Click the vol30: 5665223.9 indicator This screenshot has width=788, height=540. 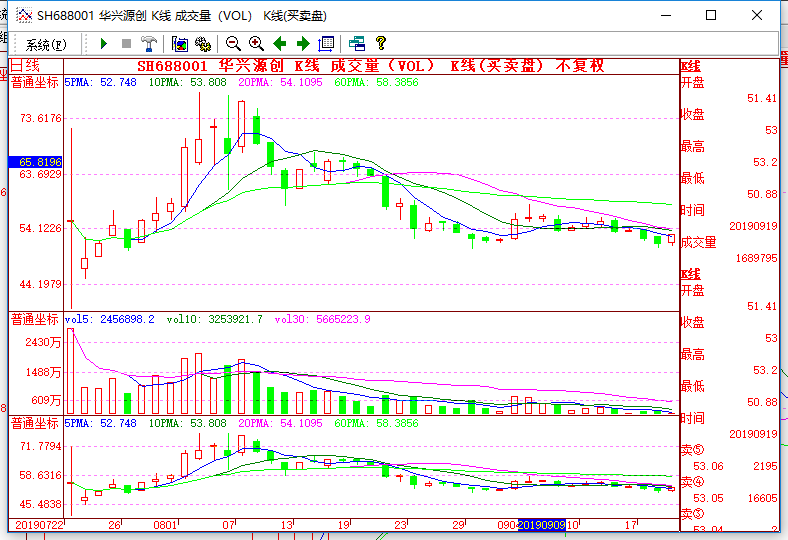point(323,319)
